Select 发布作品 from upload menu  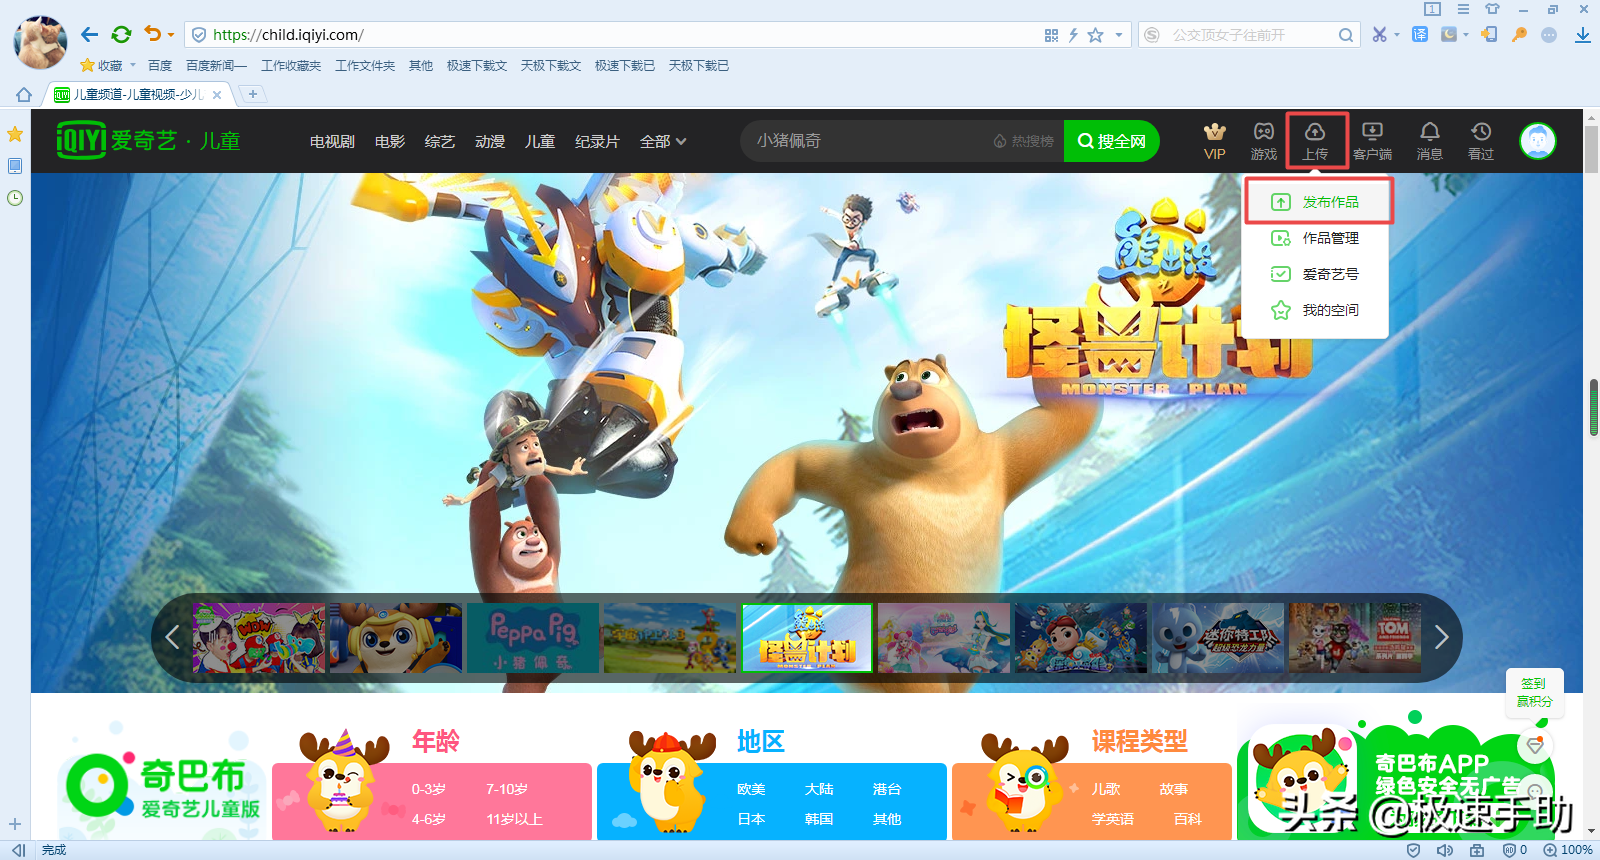point(1319,202)
